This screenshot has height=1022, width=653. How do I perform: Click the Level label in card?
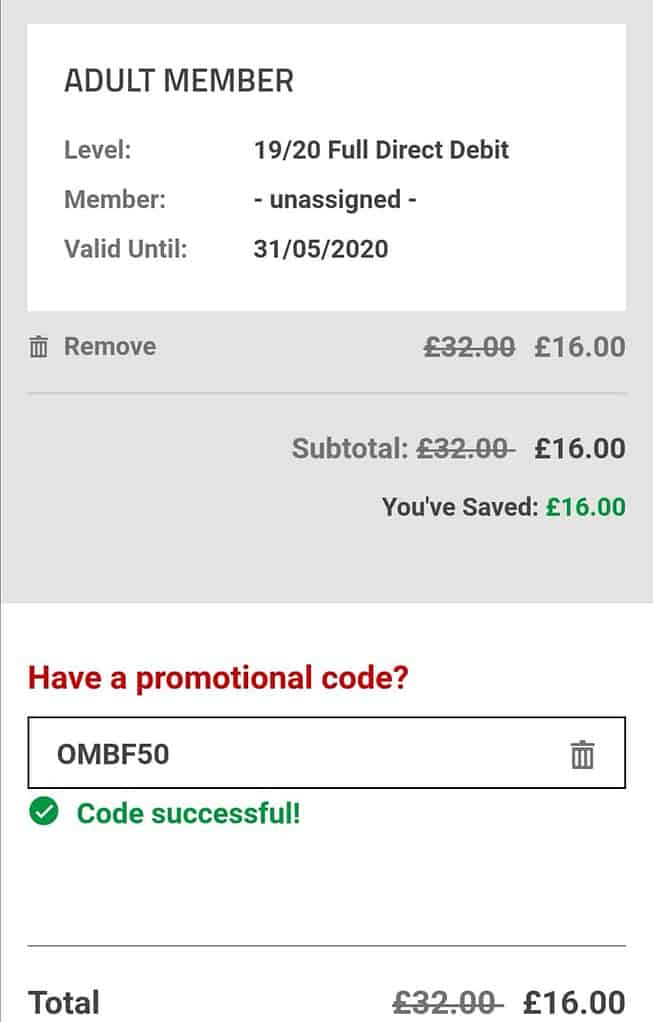pyautogui.click(x=98, y=150)
